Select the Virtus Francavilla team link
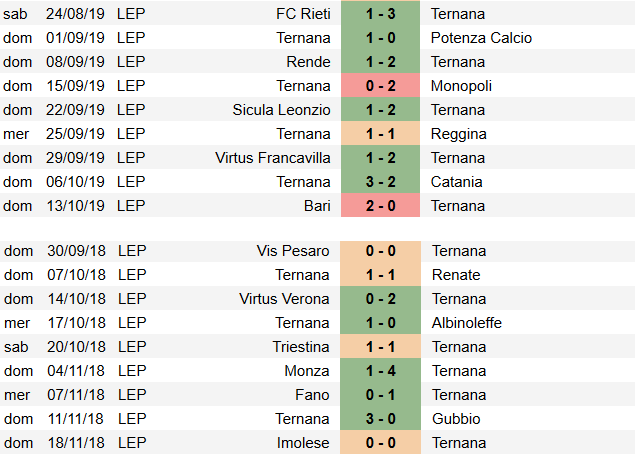Screen dimensions: 635x454 click(273, 158)
